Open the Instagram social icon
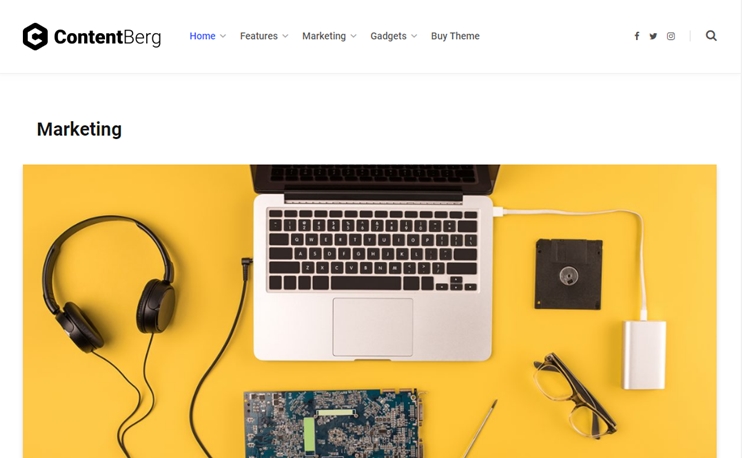 pyautogui.click(x=671, y=36)
